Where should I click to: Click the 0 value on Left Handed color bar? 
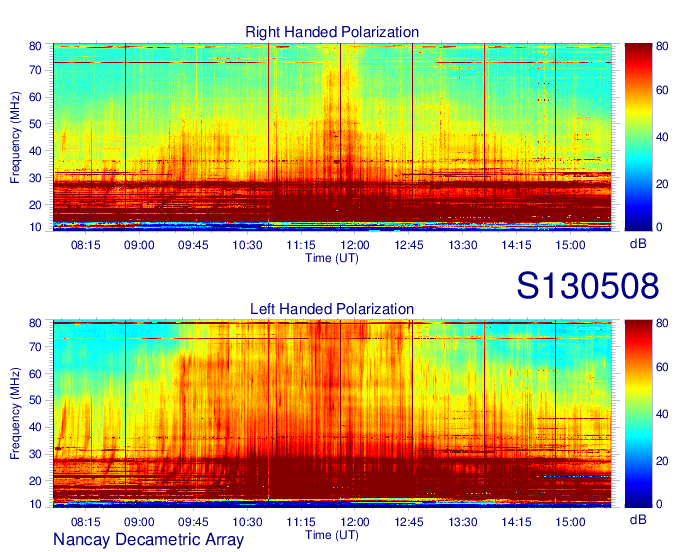pyautogui.click(x=659, y=504)
